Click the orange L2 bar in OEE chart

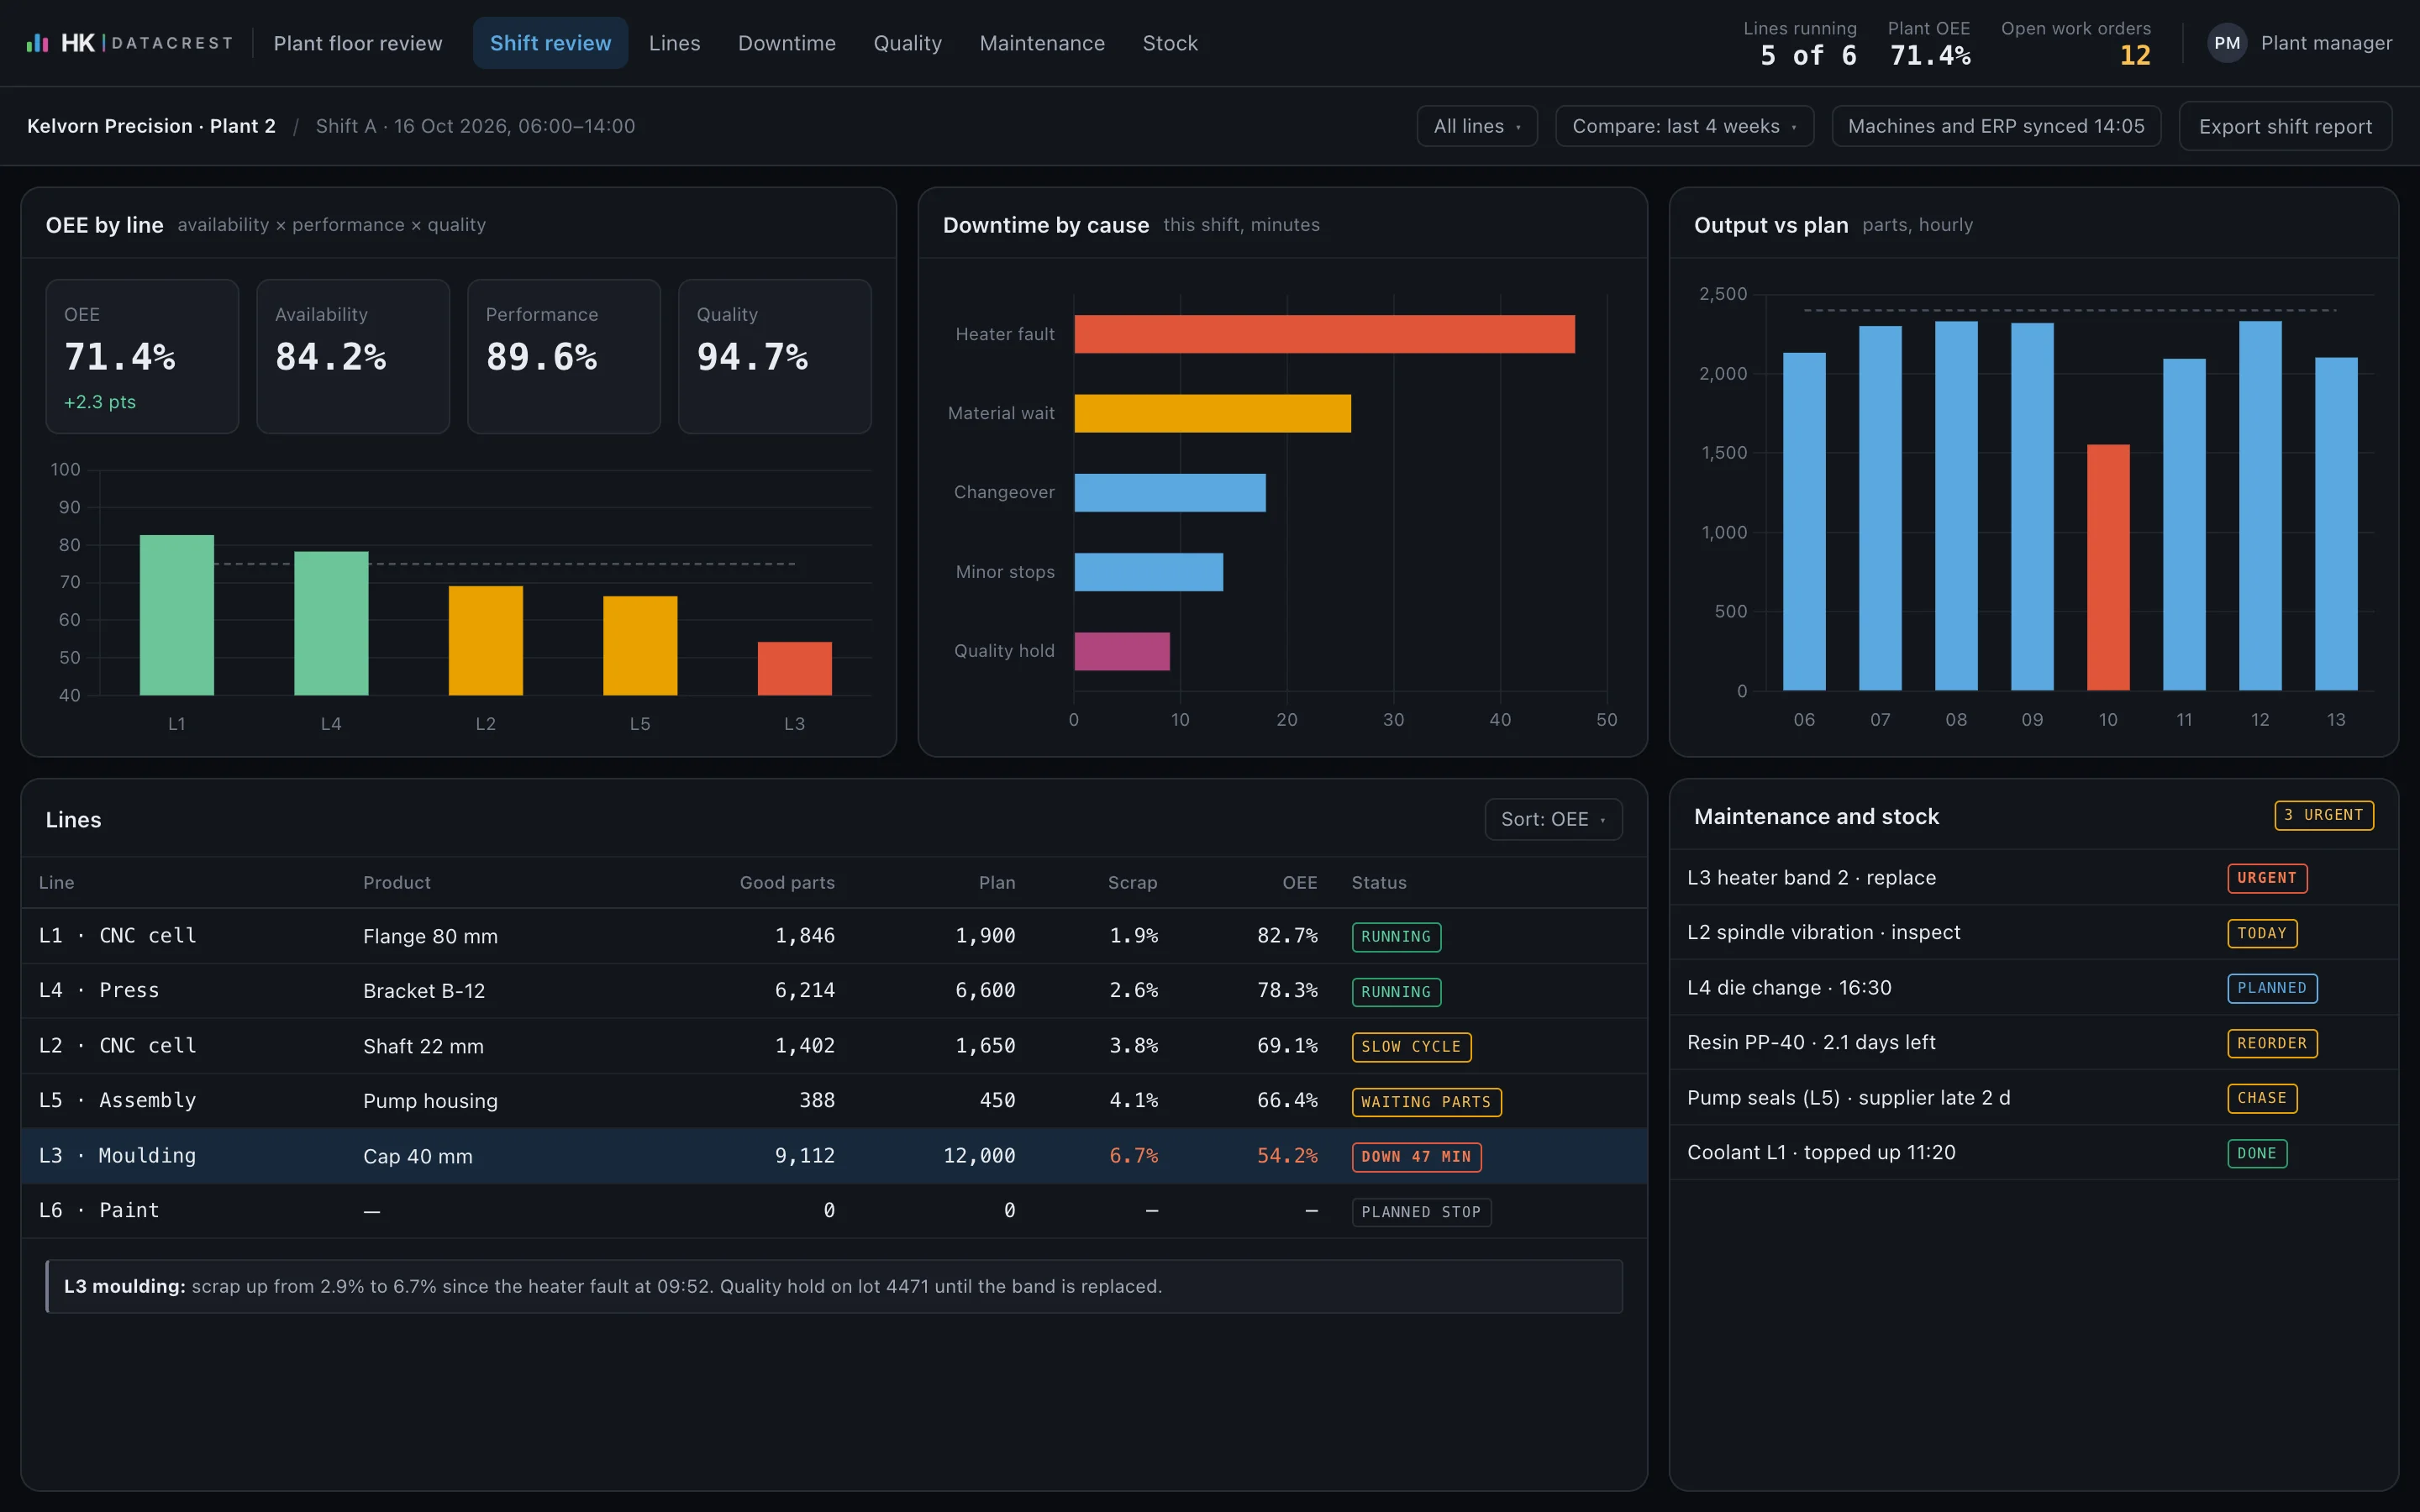click(x=486, y=640)
